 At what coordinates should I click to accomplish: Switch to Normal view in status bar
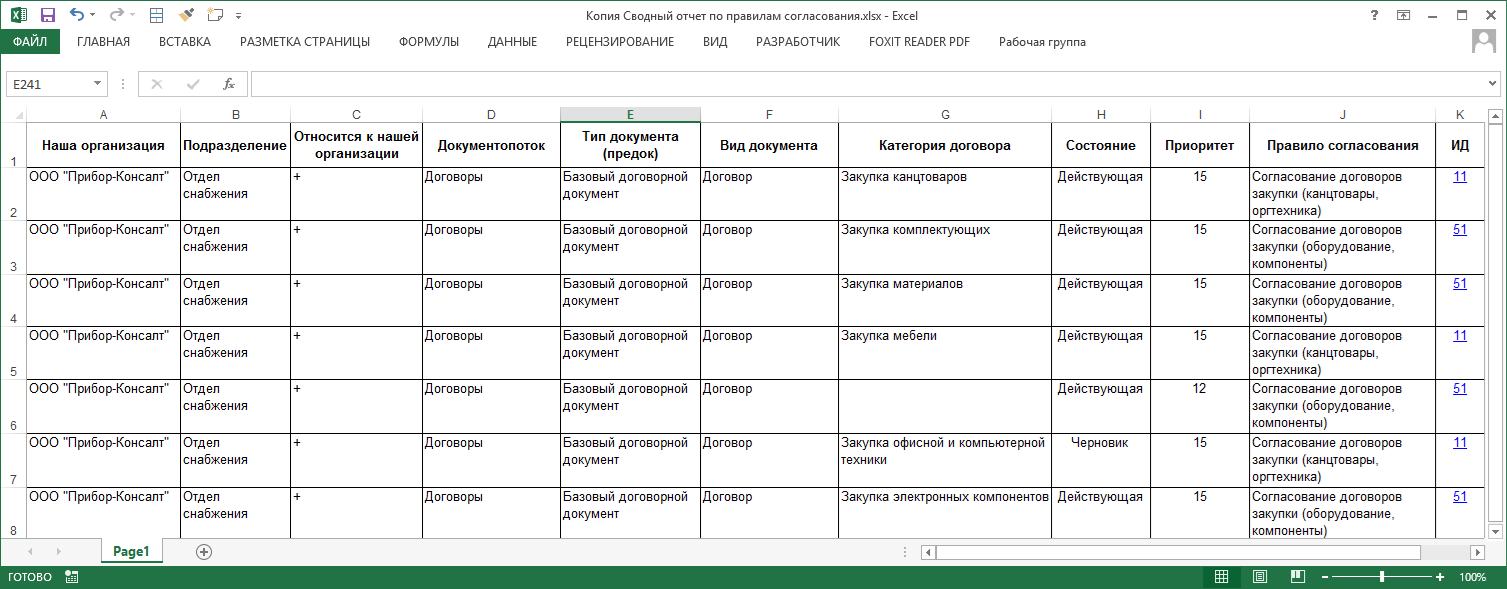point(1221,577)
